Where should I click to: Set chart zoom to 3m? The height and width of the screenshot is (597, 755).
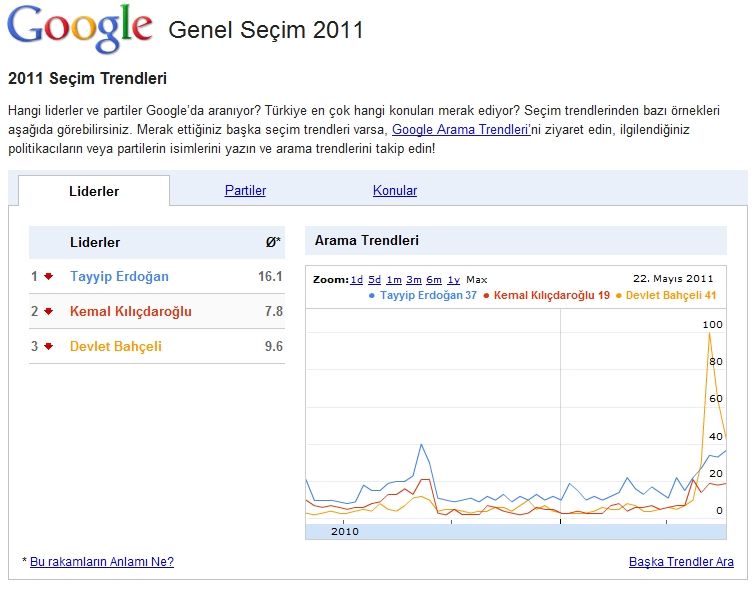[412, 280]
